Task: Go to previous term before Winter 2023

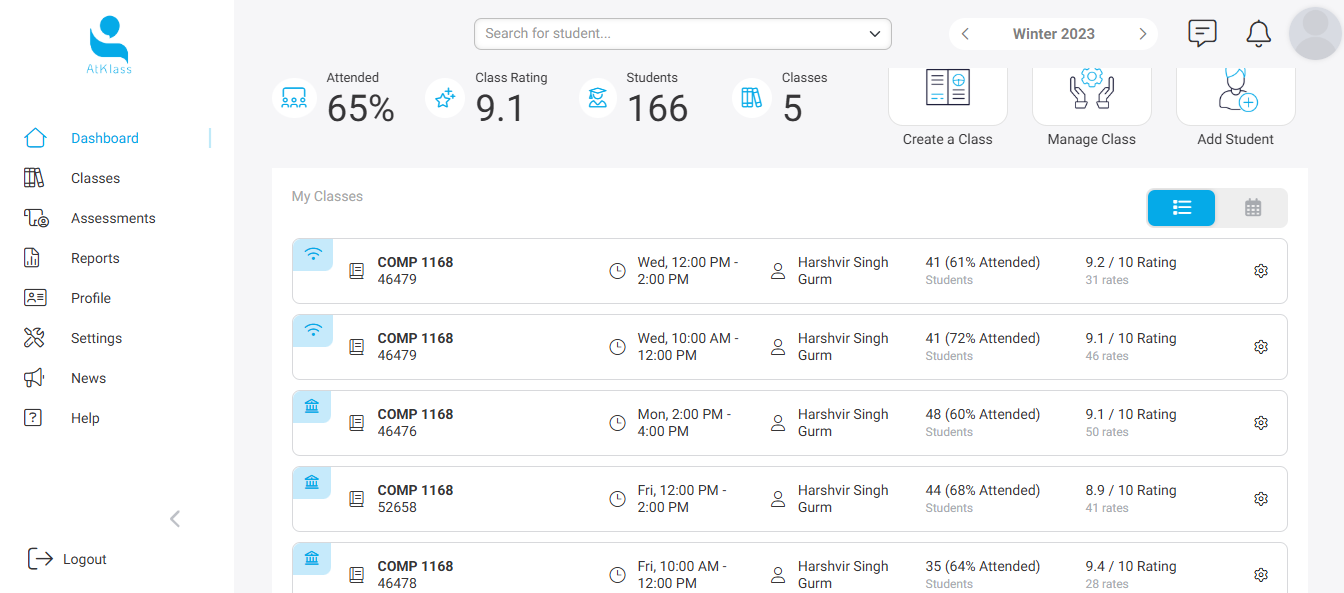Action: click(965, 34)
